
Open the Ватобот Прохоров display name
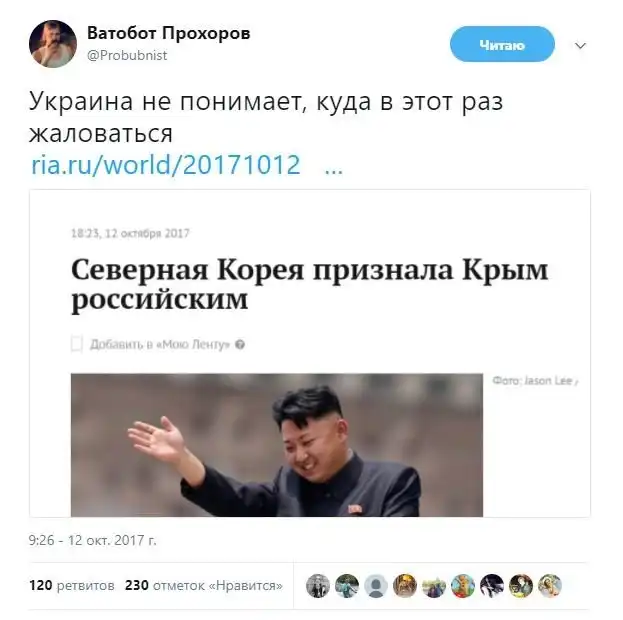pyautogui.click(x=168, y=33)
